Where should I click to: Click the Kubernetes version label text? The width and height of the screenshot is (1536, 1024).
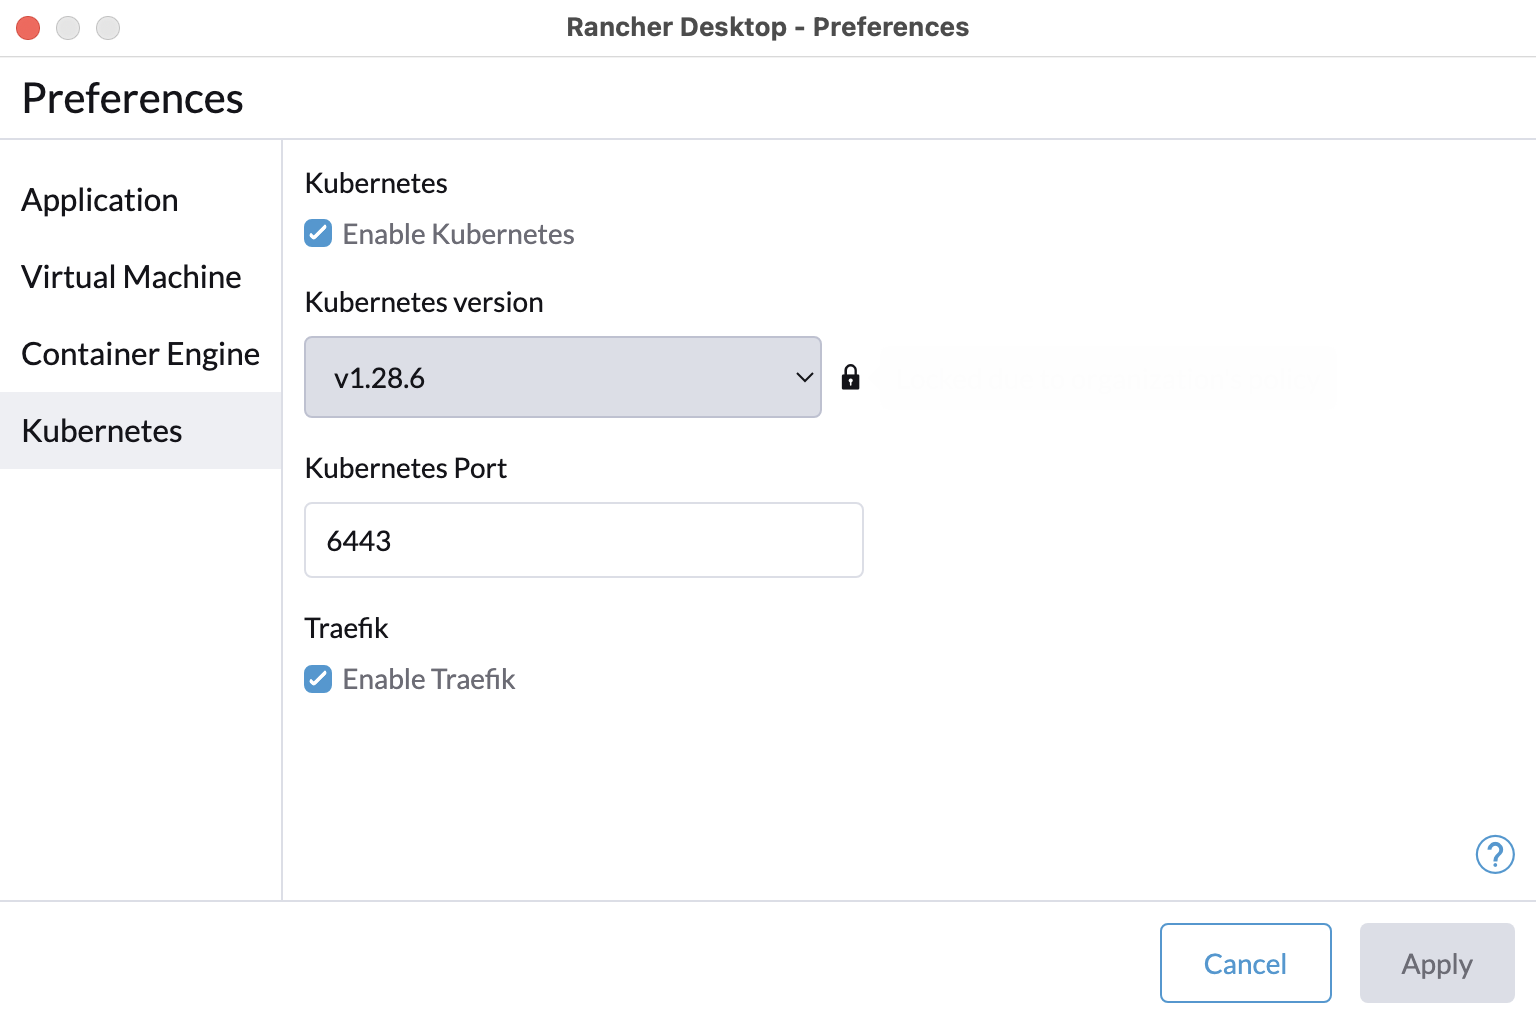[x=424, y=302]
